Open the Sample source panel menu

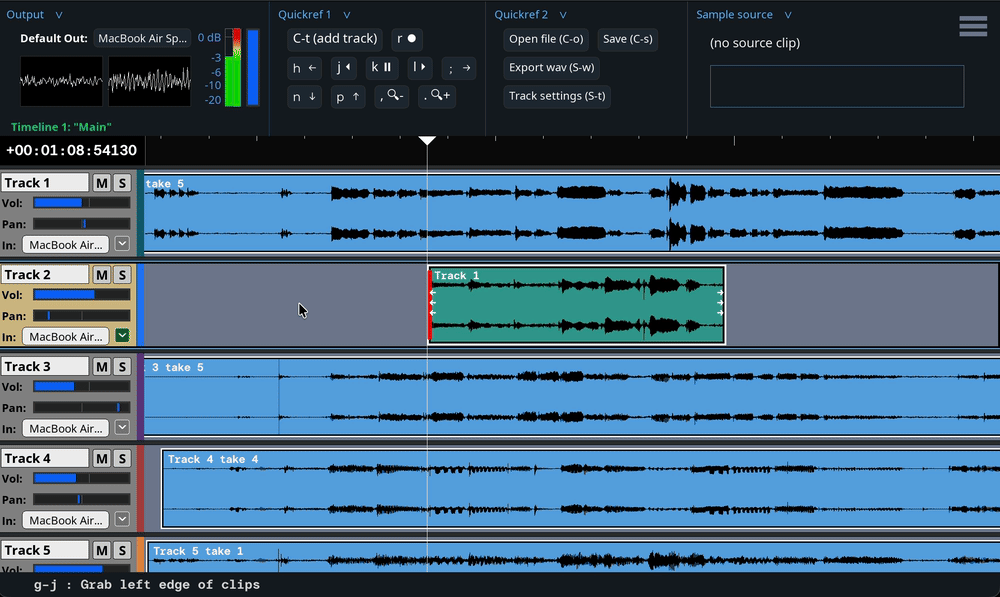tap(788, 15)
